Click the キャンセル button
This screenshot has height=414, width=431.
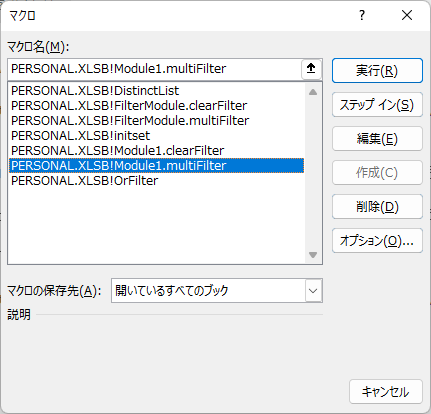tap(386, 392)
